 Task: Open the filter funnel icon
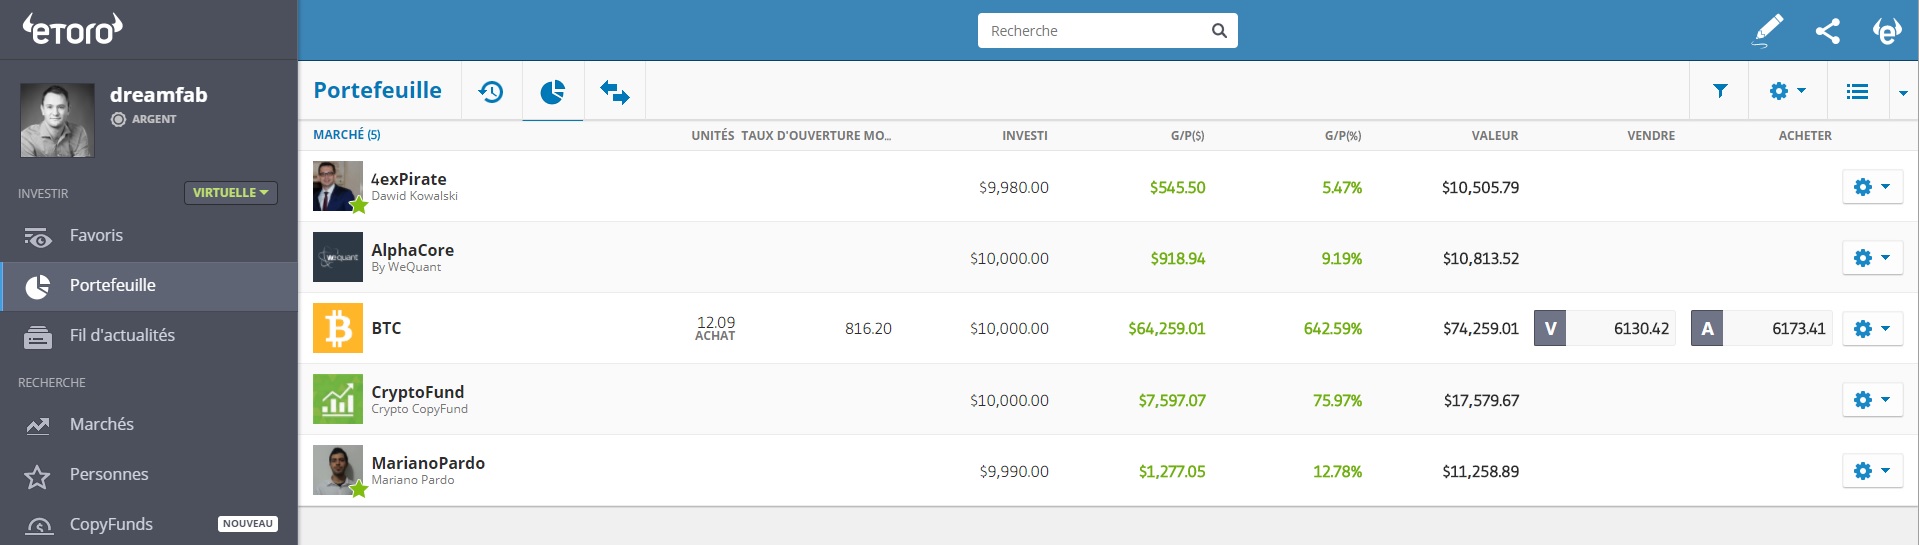click(1720, 91)
